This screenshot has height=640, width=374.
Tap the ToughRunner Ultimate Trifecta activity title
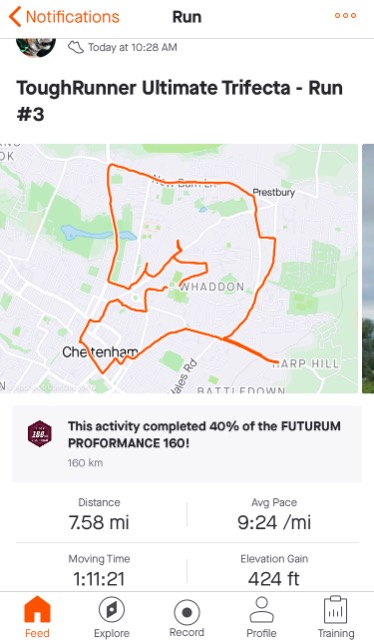[179, 100]
